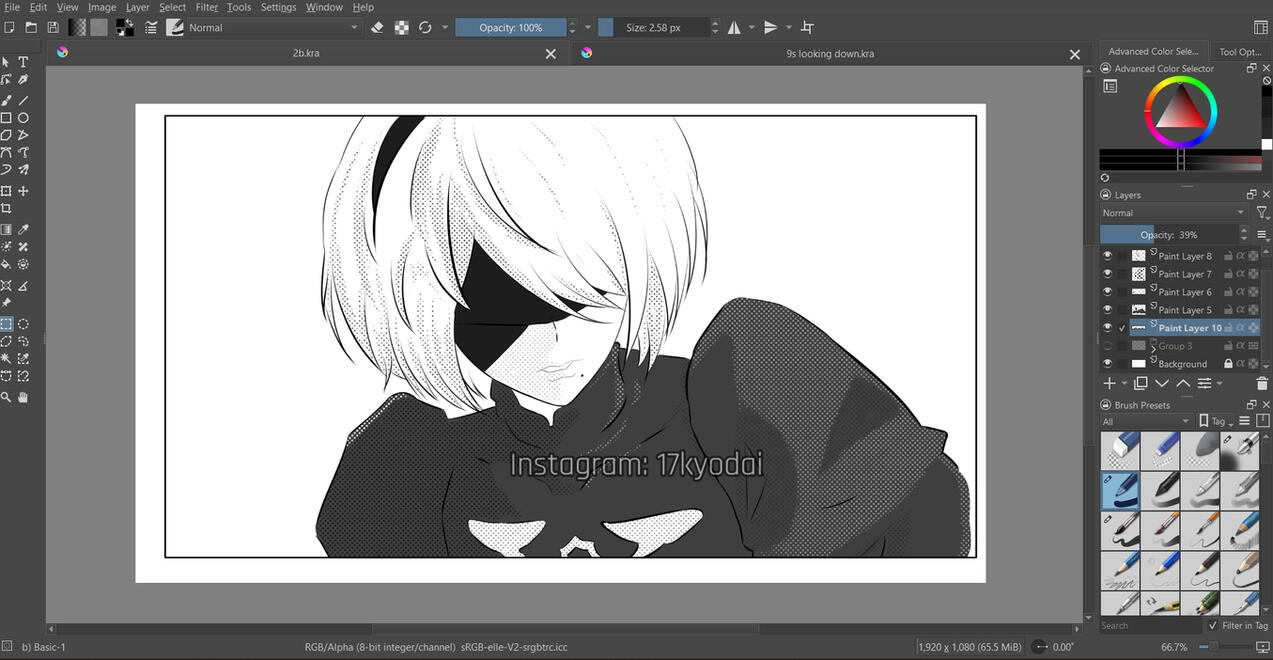The height and width of the screenshot is (660, 1273).
Task: Open the Layer menu
Action: pyautogui.click(x=138, y=7)
